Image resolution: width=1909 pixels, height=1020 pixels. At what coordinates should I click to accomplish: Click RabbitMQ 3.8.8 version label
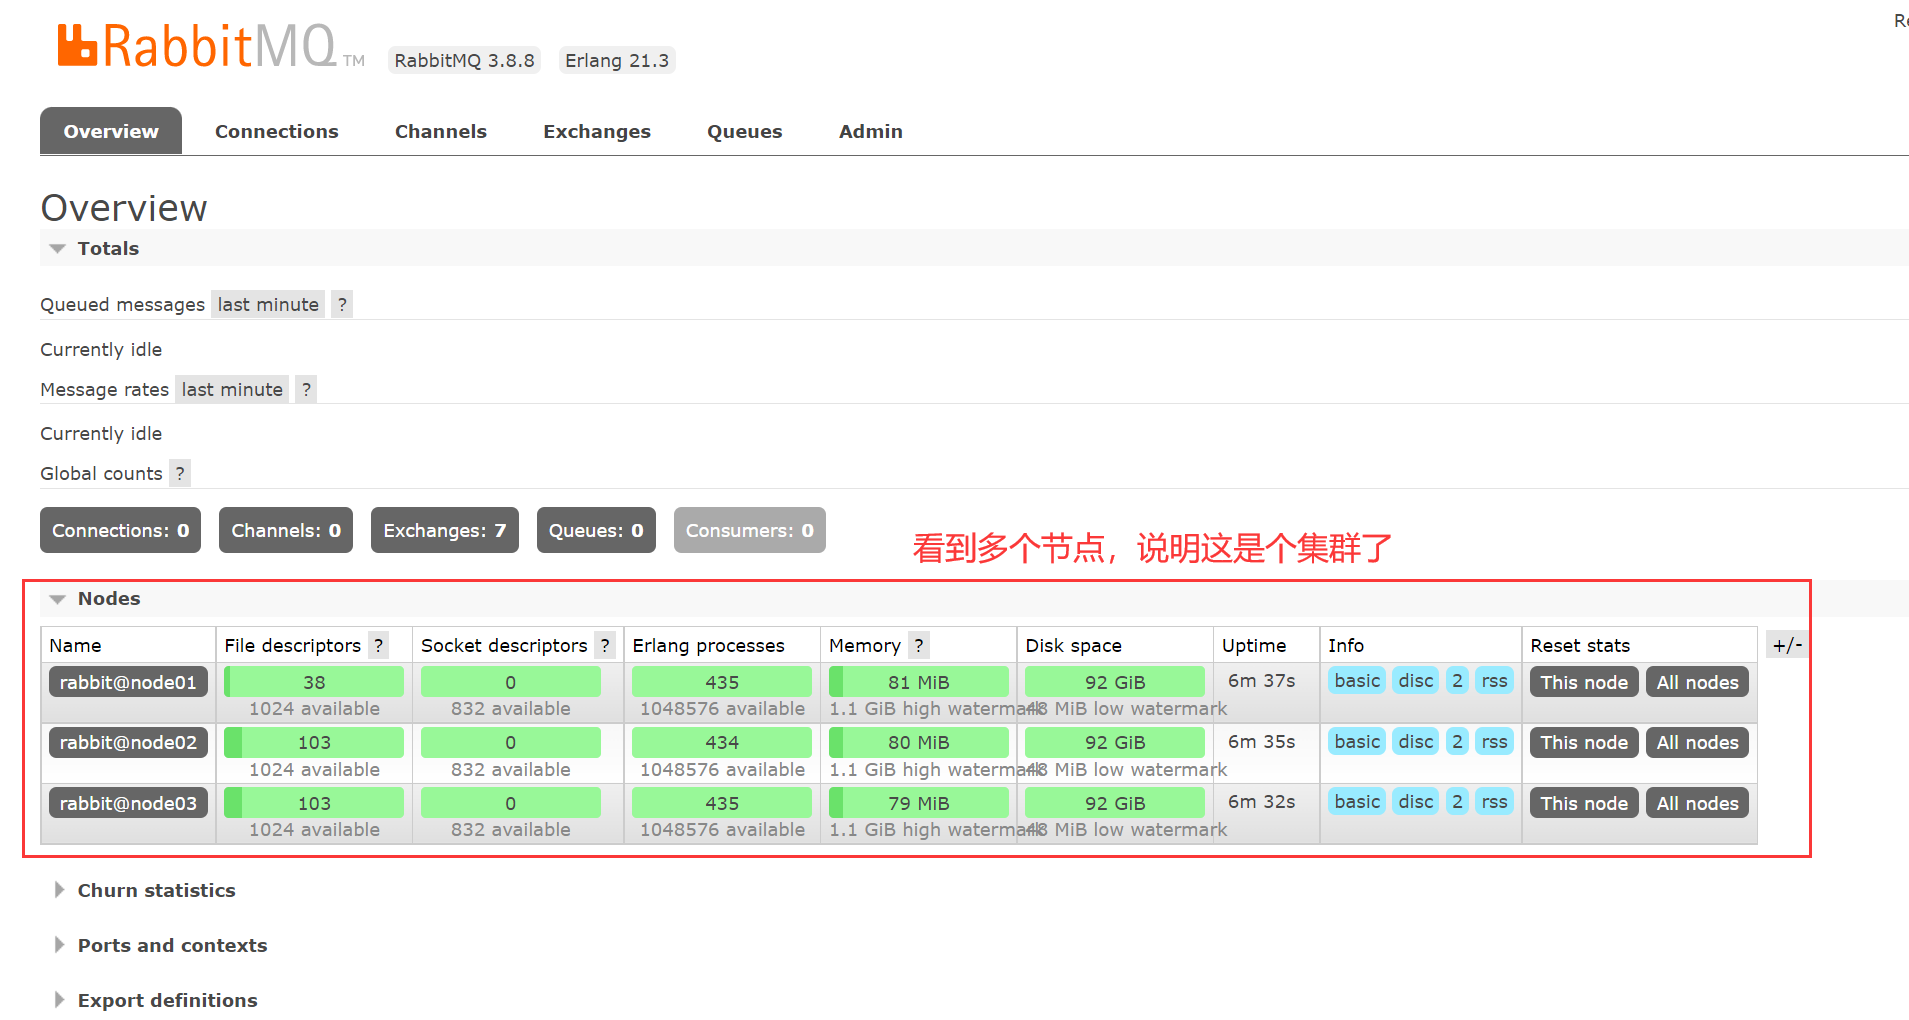coord(464,60)
